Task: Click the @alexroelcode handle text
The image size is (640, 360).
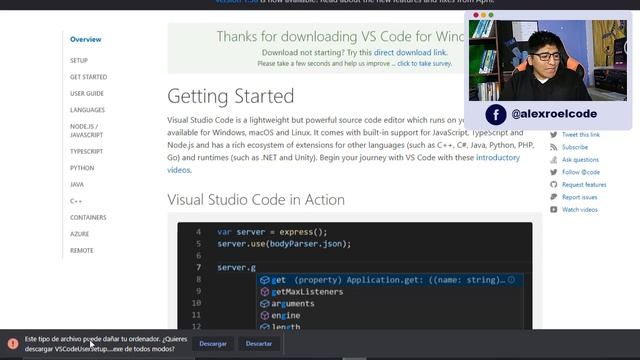Action: [x=554, y=114]
